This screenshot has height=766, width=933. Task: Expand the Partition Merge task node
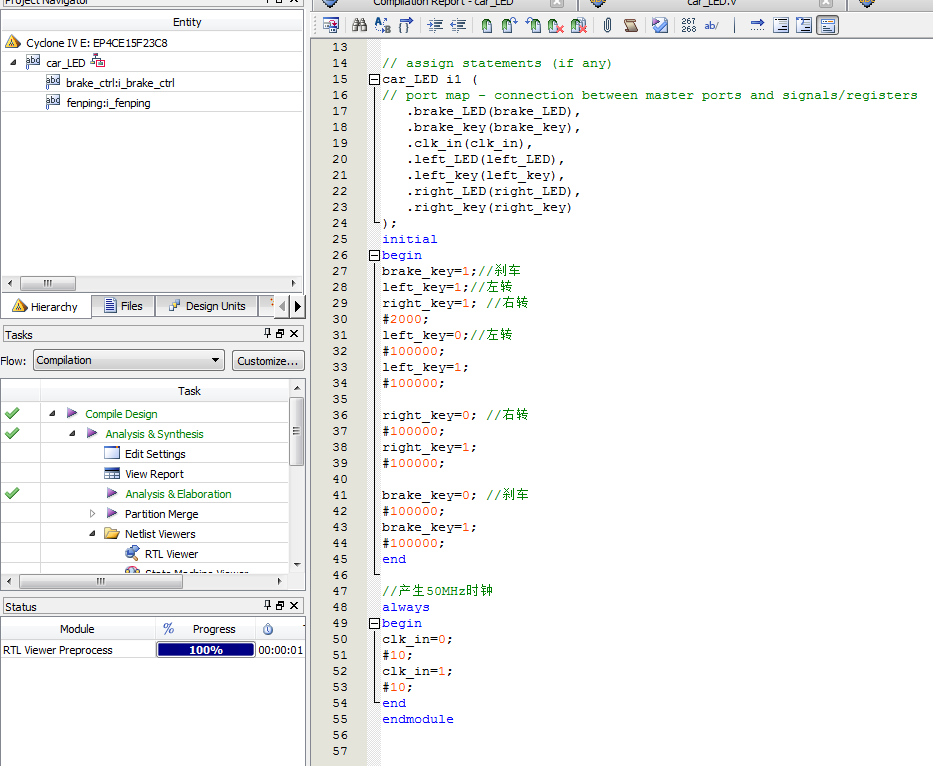(x=92, y=513)
